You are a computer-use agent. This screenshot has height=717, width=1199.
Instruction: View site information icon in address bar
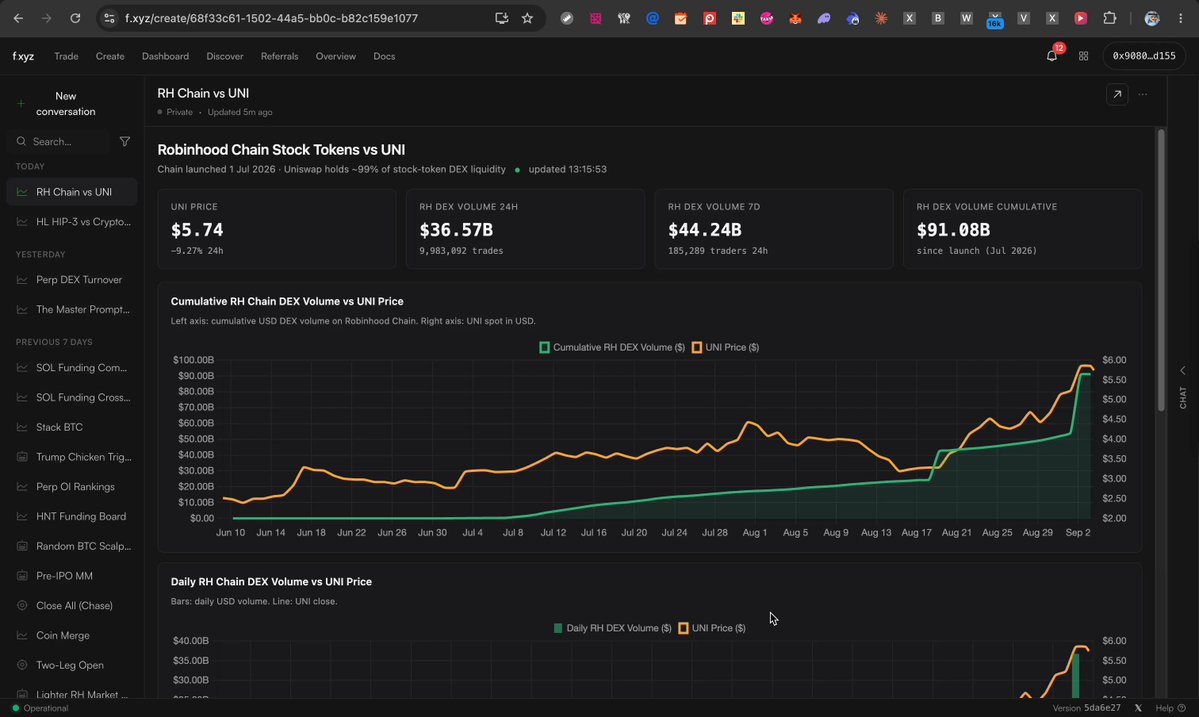pyautogui.click(x=109, y=18)
